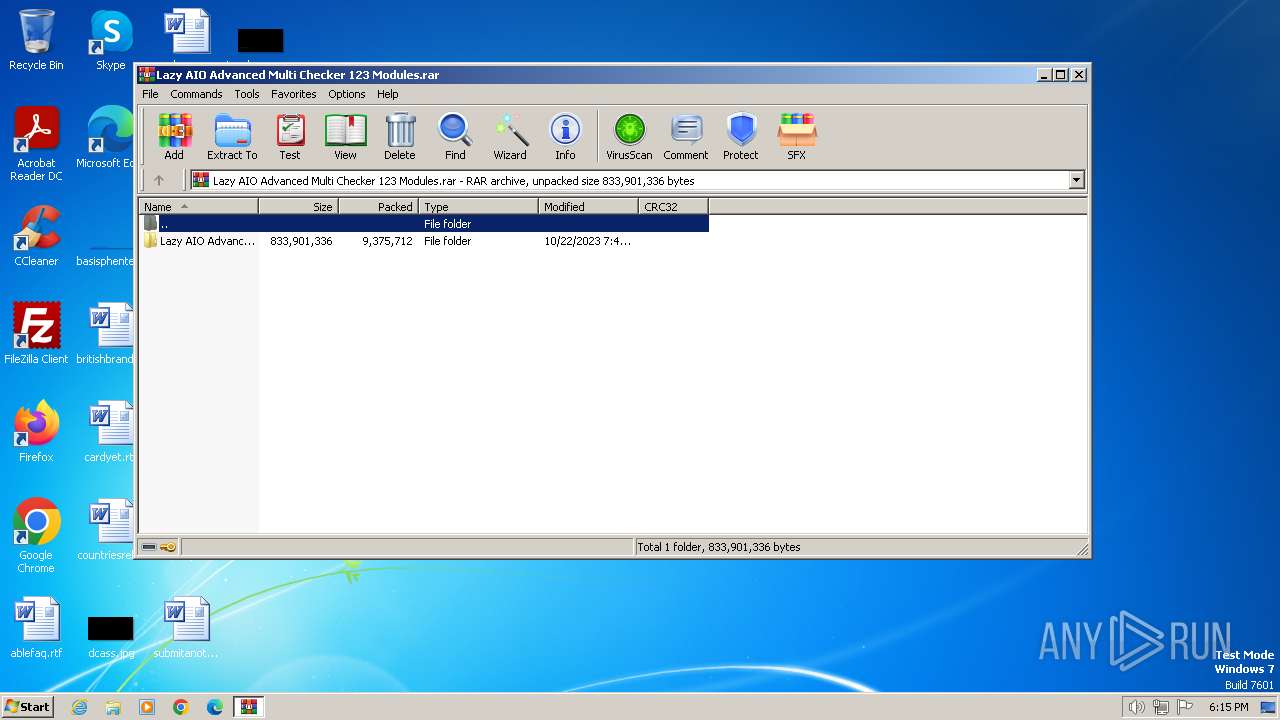Click the Comment toolbar icon
The width and height of the screenshot is (1280, 720).
tap(686, 136)
